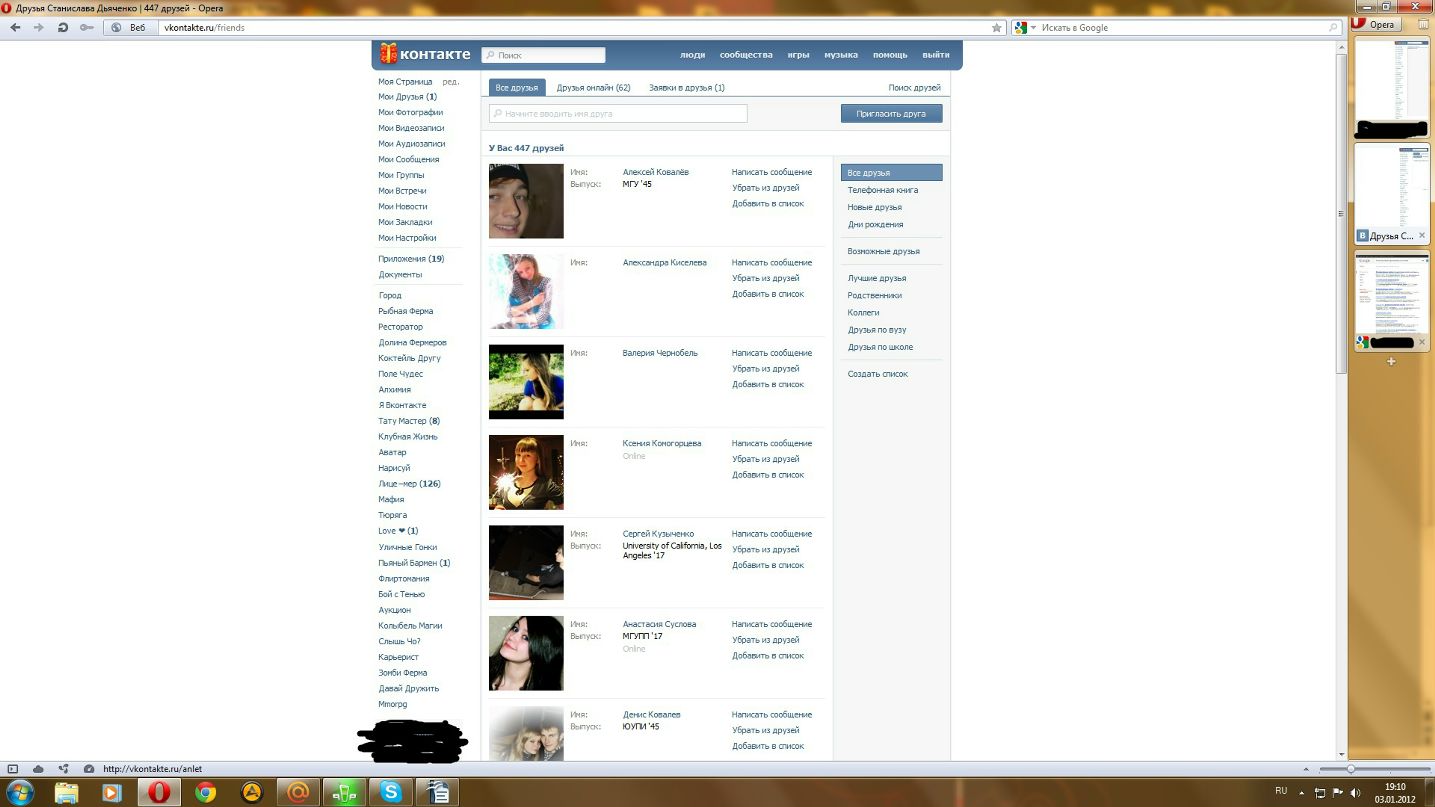The height and width of the screenshot is (807, 1435).
Task: Click 'ред.' next to Моя Страница
Action: (x=451, y=82)
